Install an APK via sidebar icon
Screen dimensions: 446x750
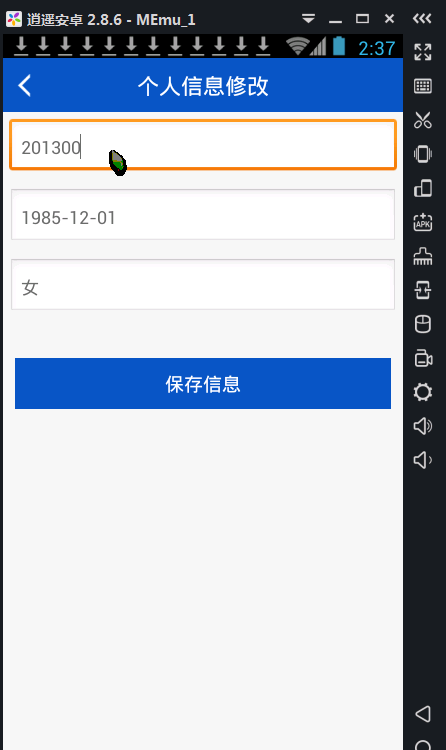423,222
